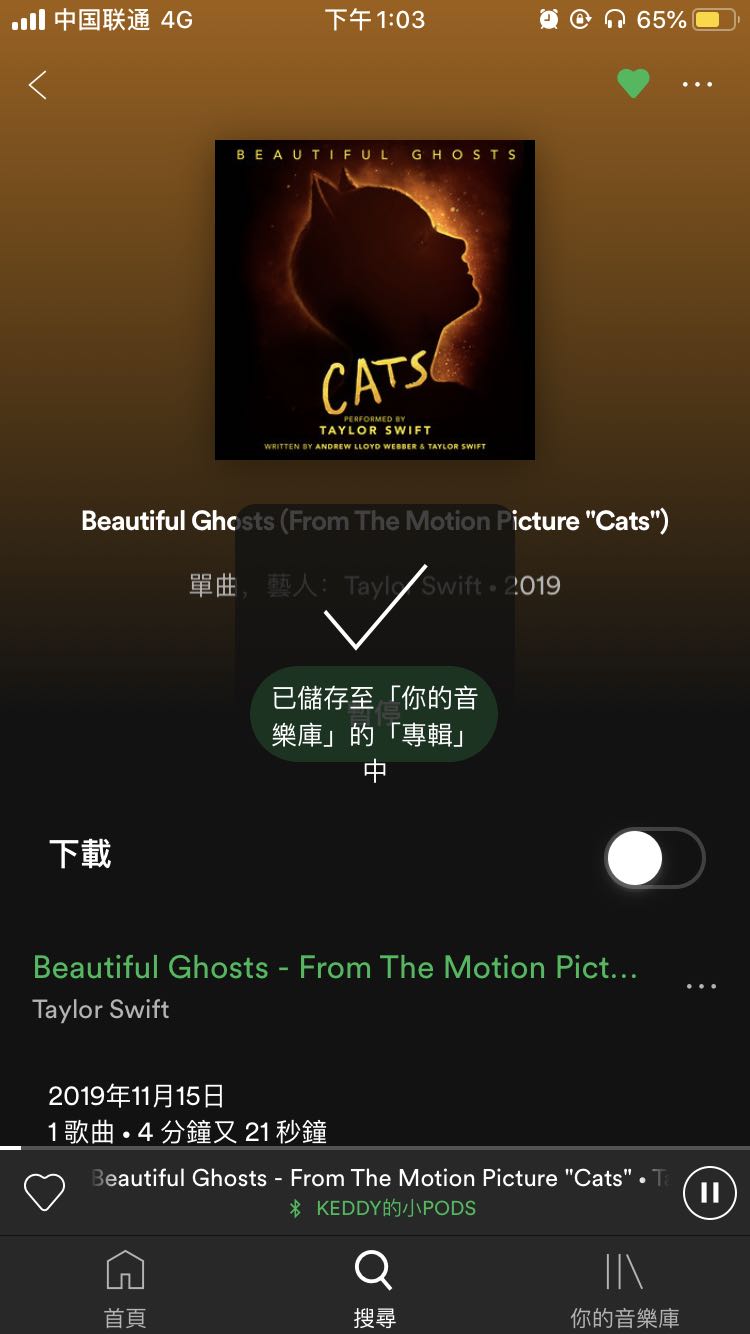Open the 你的音樂庫 library tab

pos(624,1288)
